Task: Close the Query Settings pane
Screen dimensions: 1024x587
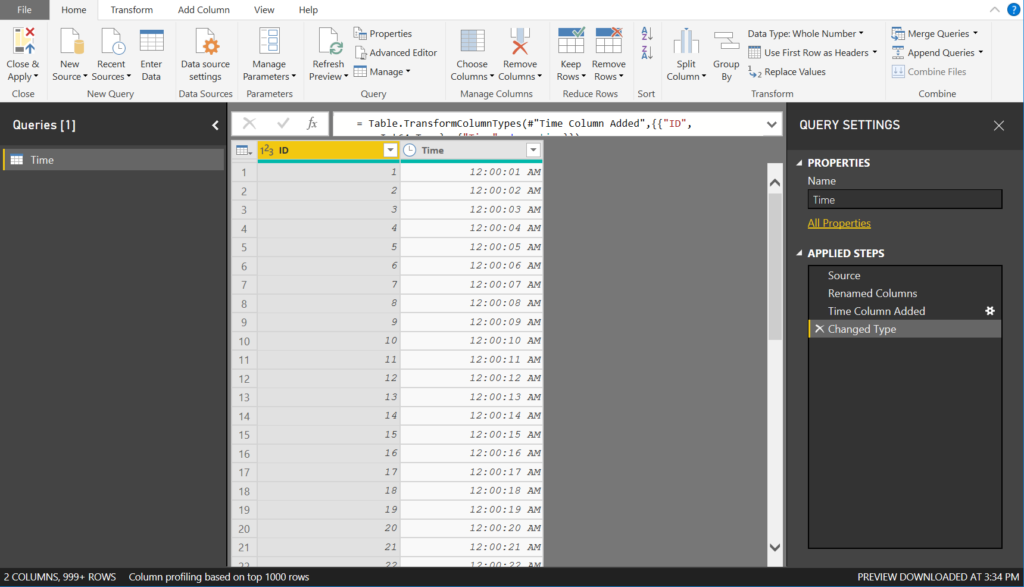Action: 999,125
